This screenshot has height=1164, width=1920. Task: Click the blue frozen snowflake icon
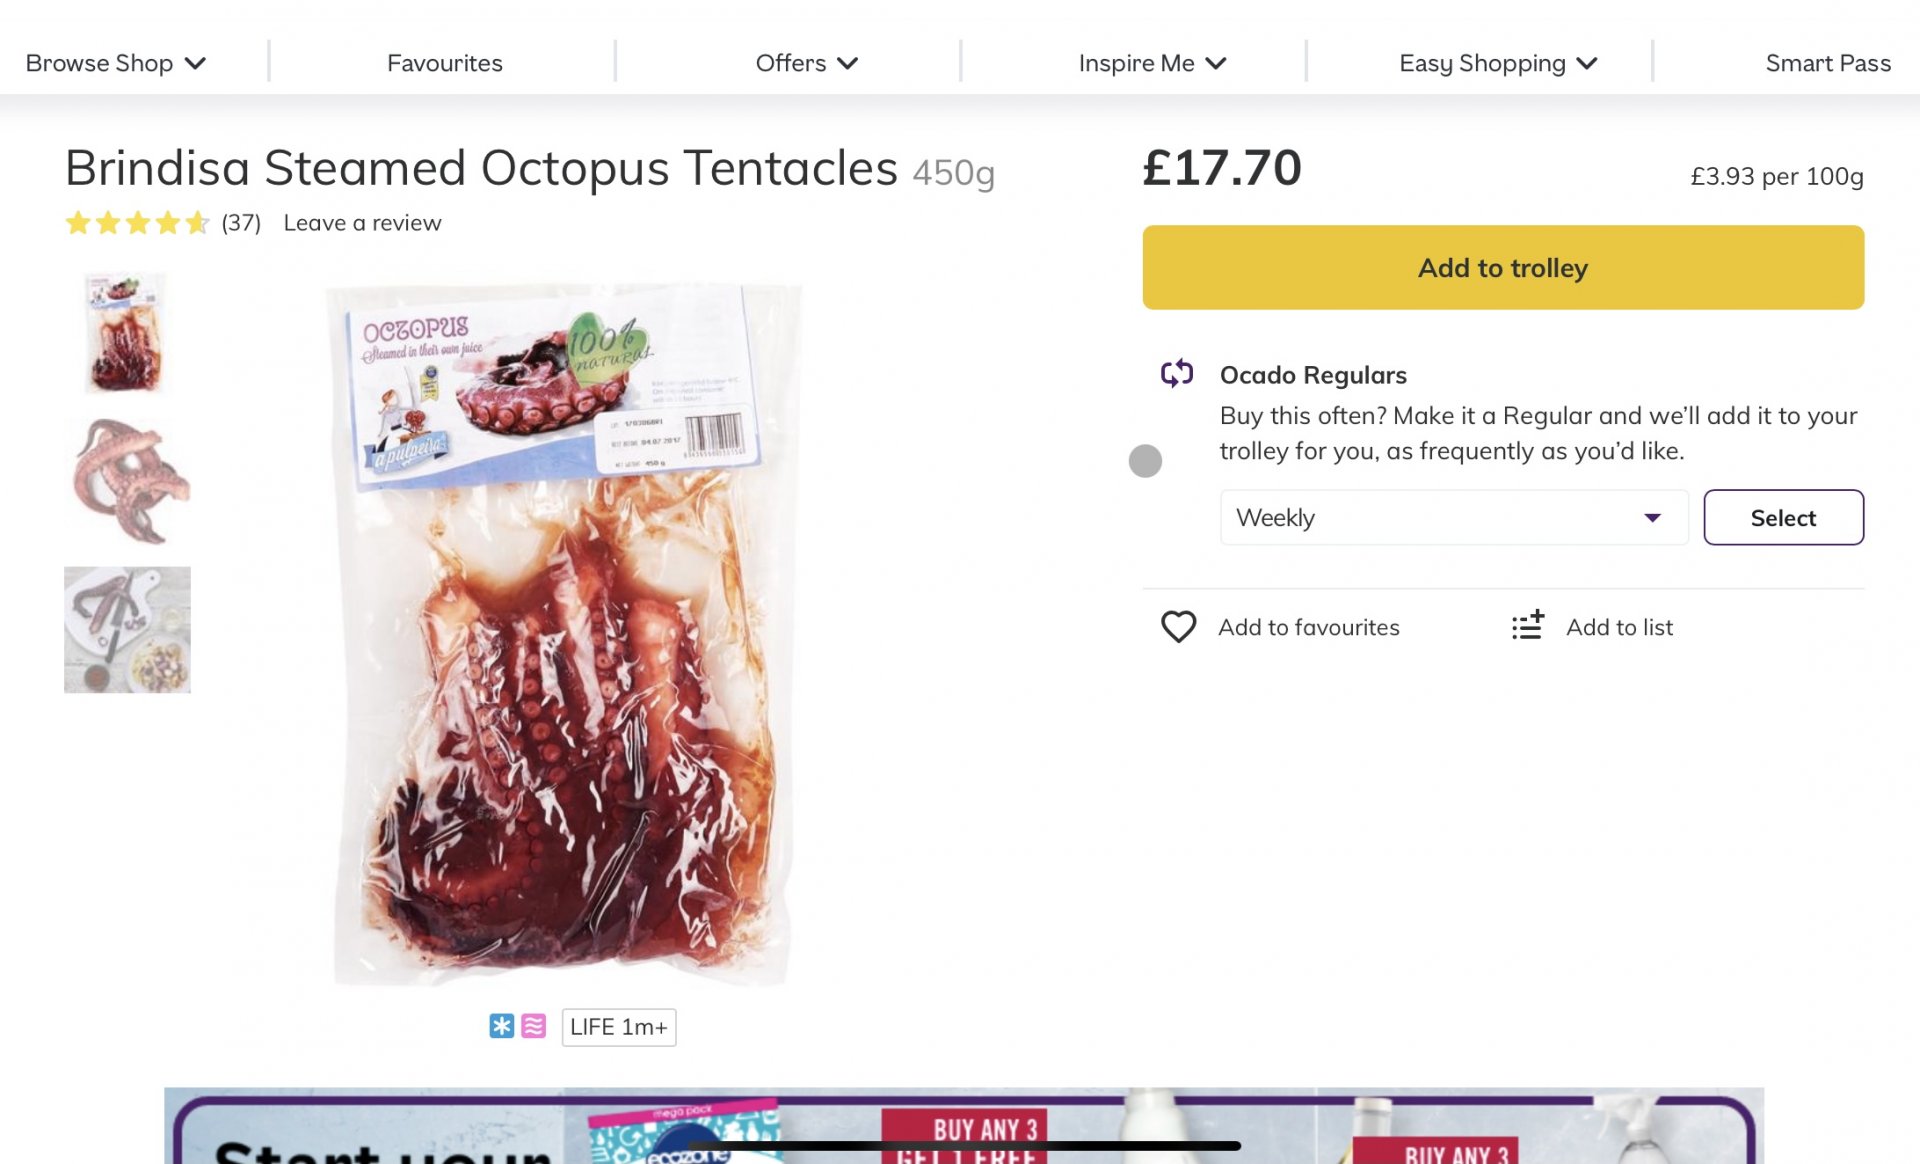tap(501, 1026)
